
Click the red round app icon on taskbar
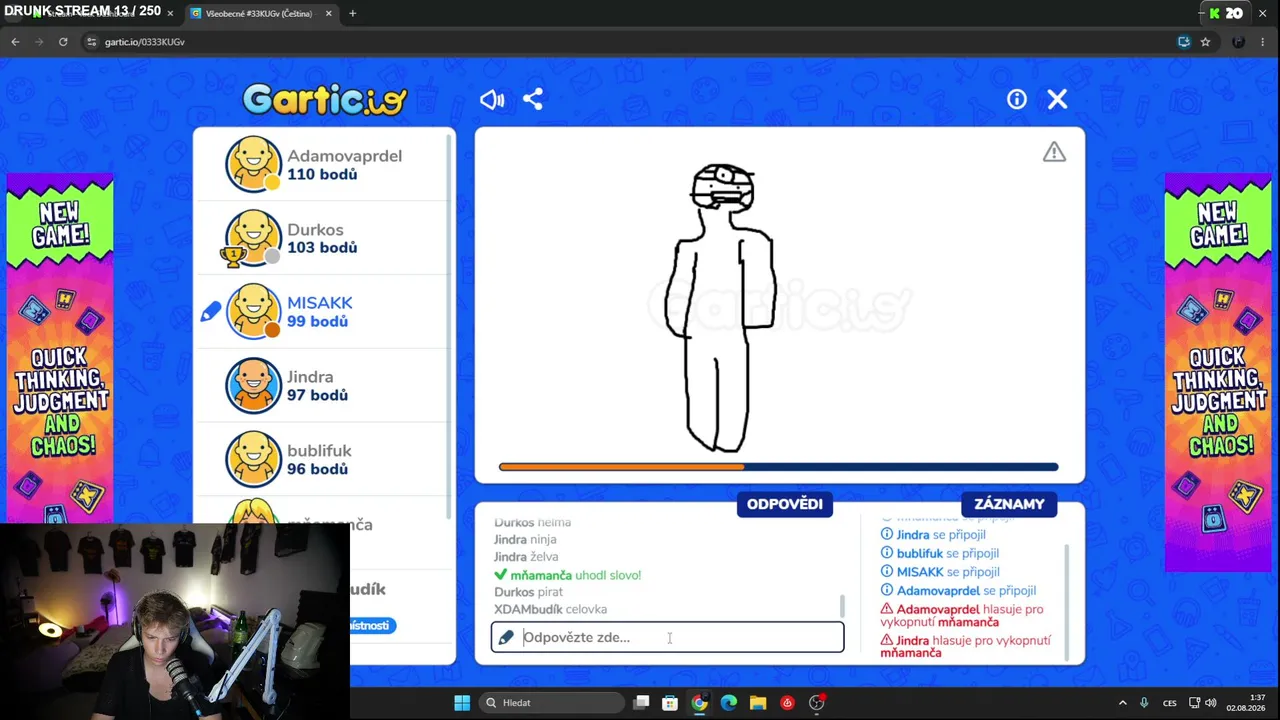point(787,702)
